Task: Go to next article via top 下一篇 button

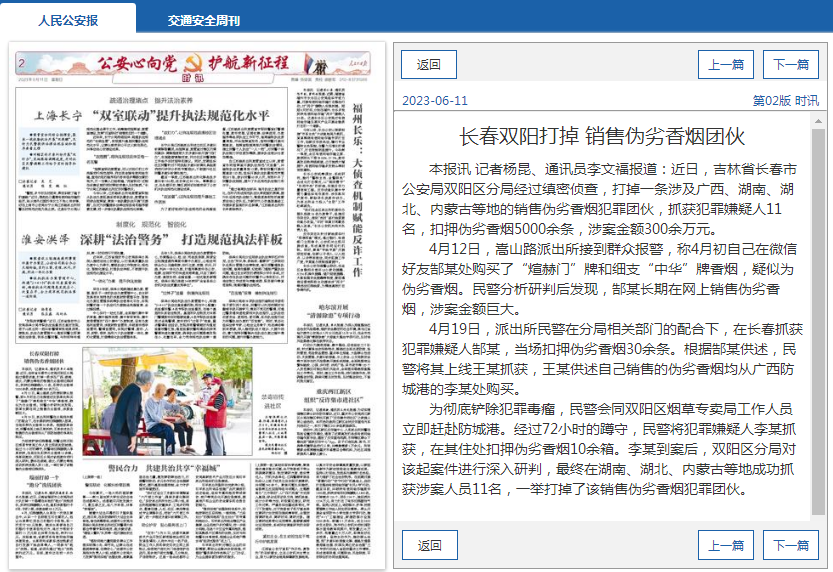Action: click(x=790, y=65)
